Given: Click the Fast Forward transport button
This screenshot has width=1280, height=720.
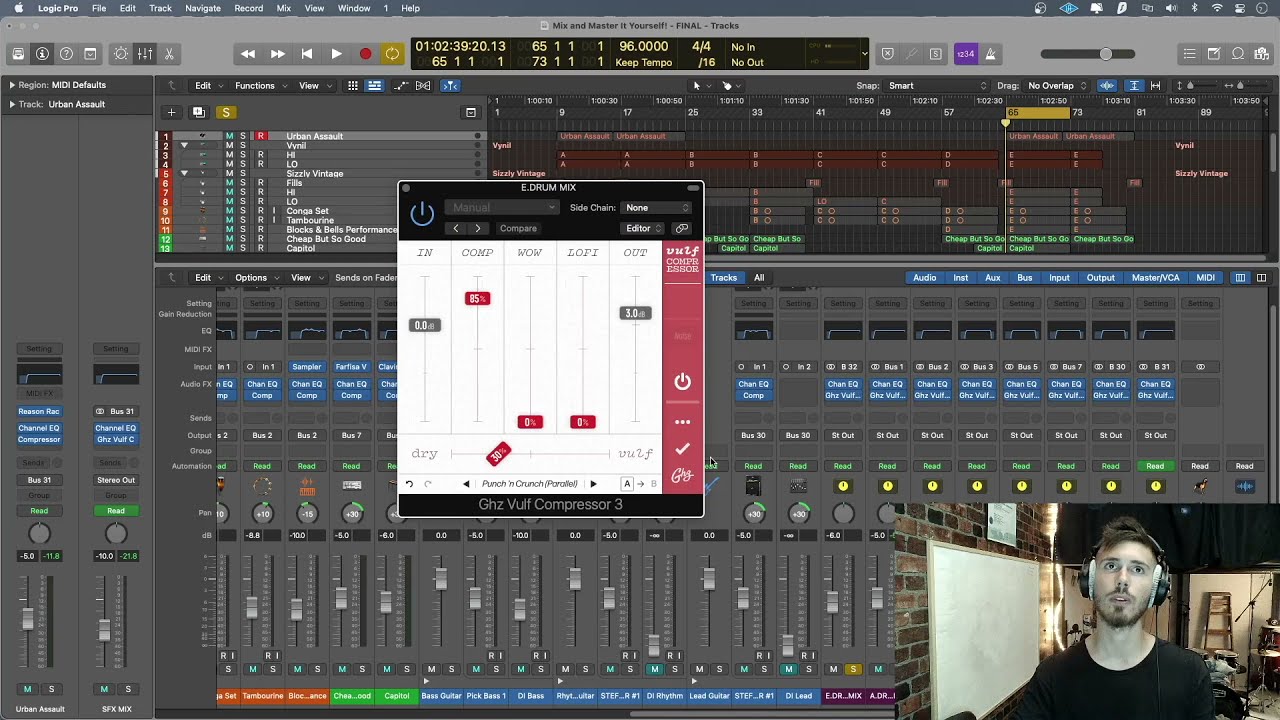Looking at the screenshot, I should (277, 54).
